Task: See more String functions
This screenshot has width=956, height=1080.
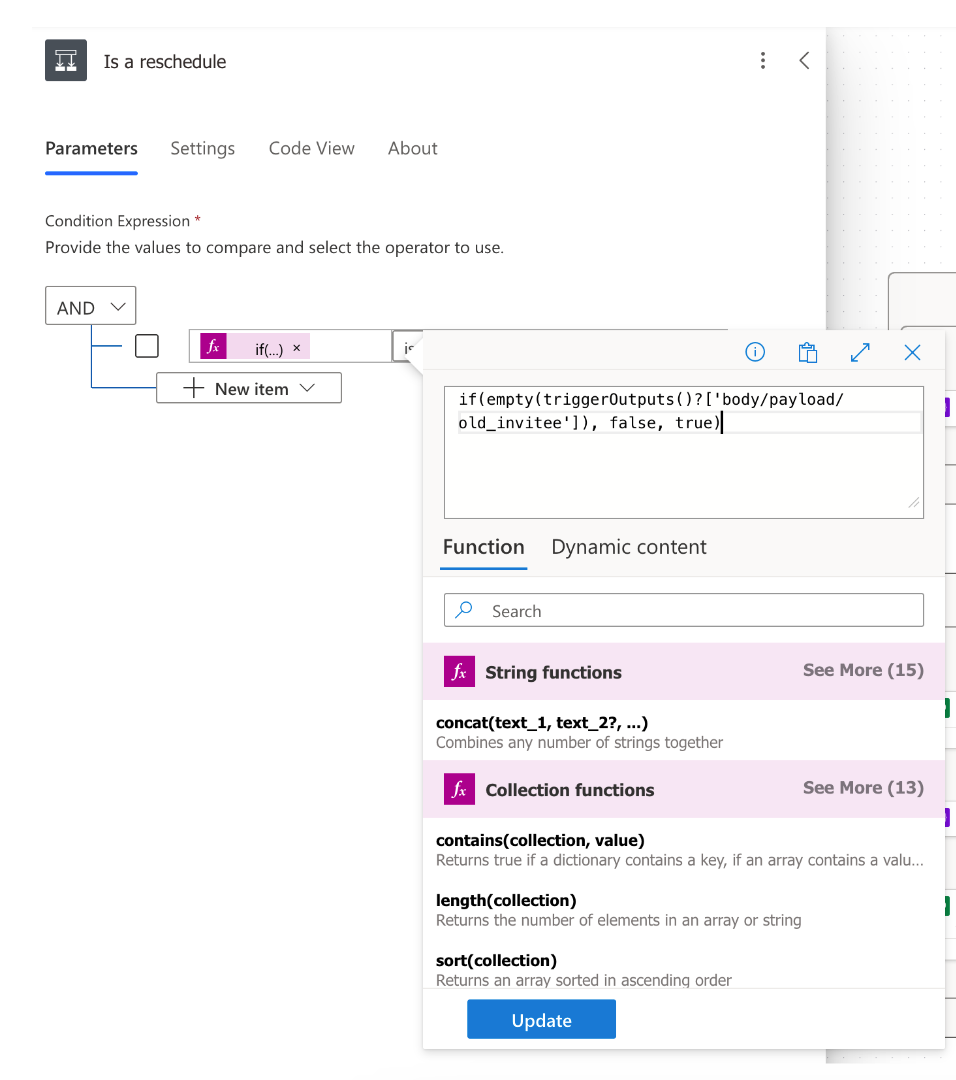Action: 862,671
